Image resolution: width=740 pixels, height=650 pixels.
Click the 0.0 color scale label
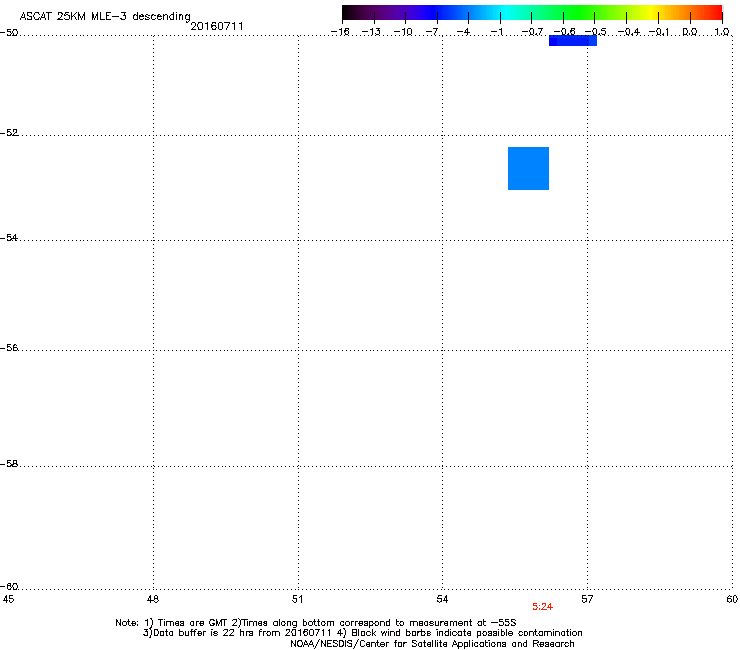[x=690, y=32]
